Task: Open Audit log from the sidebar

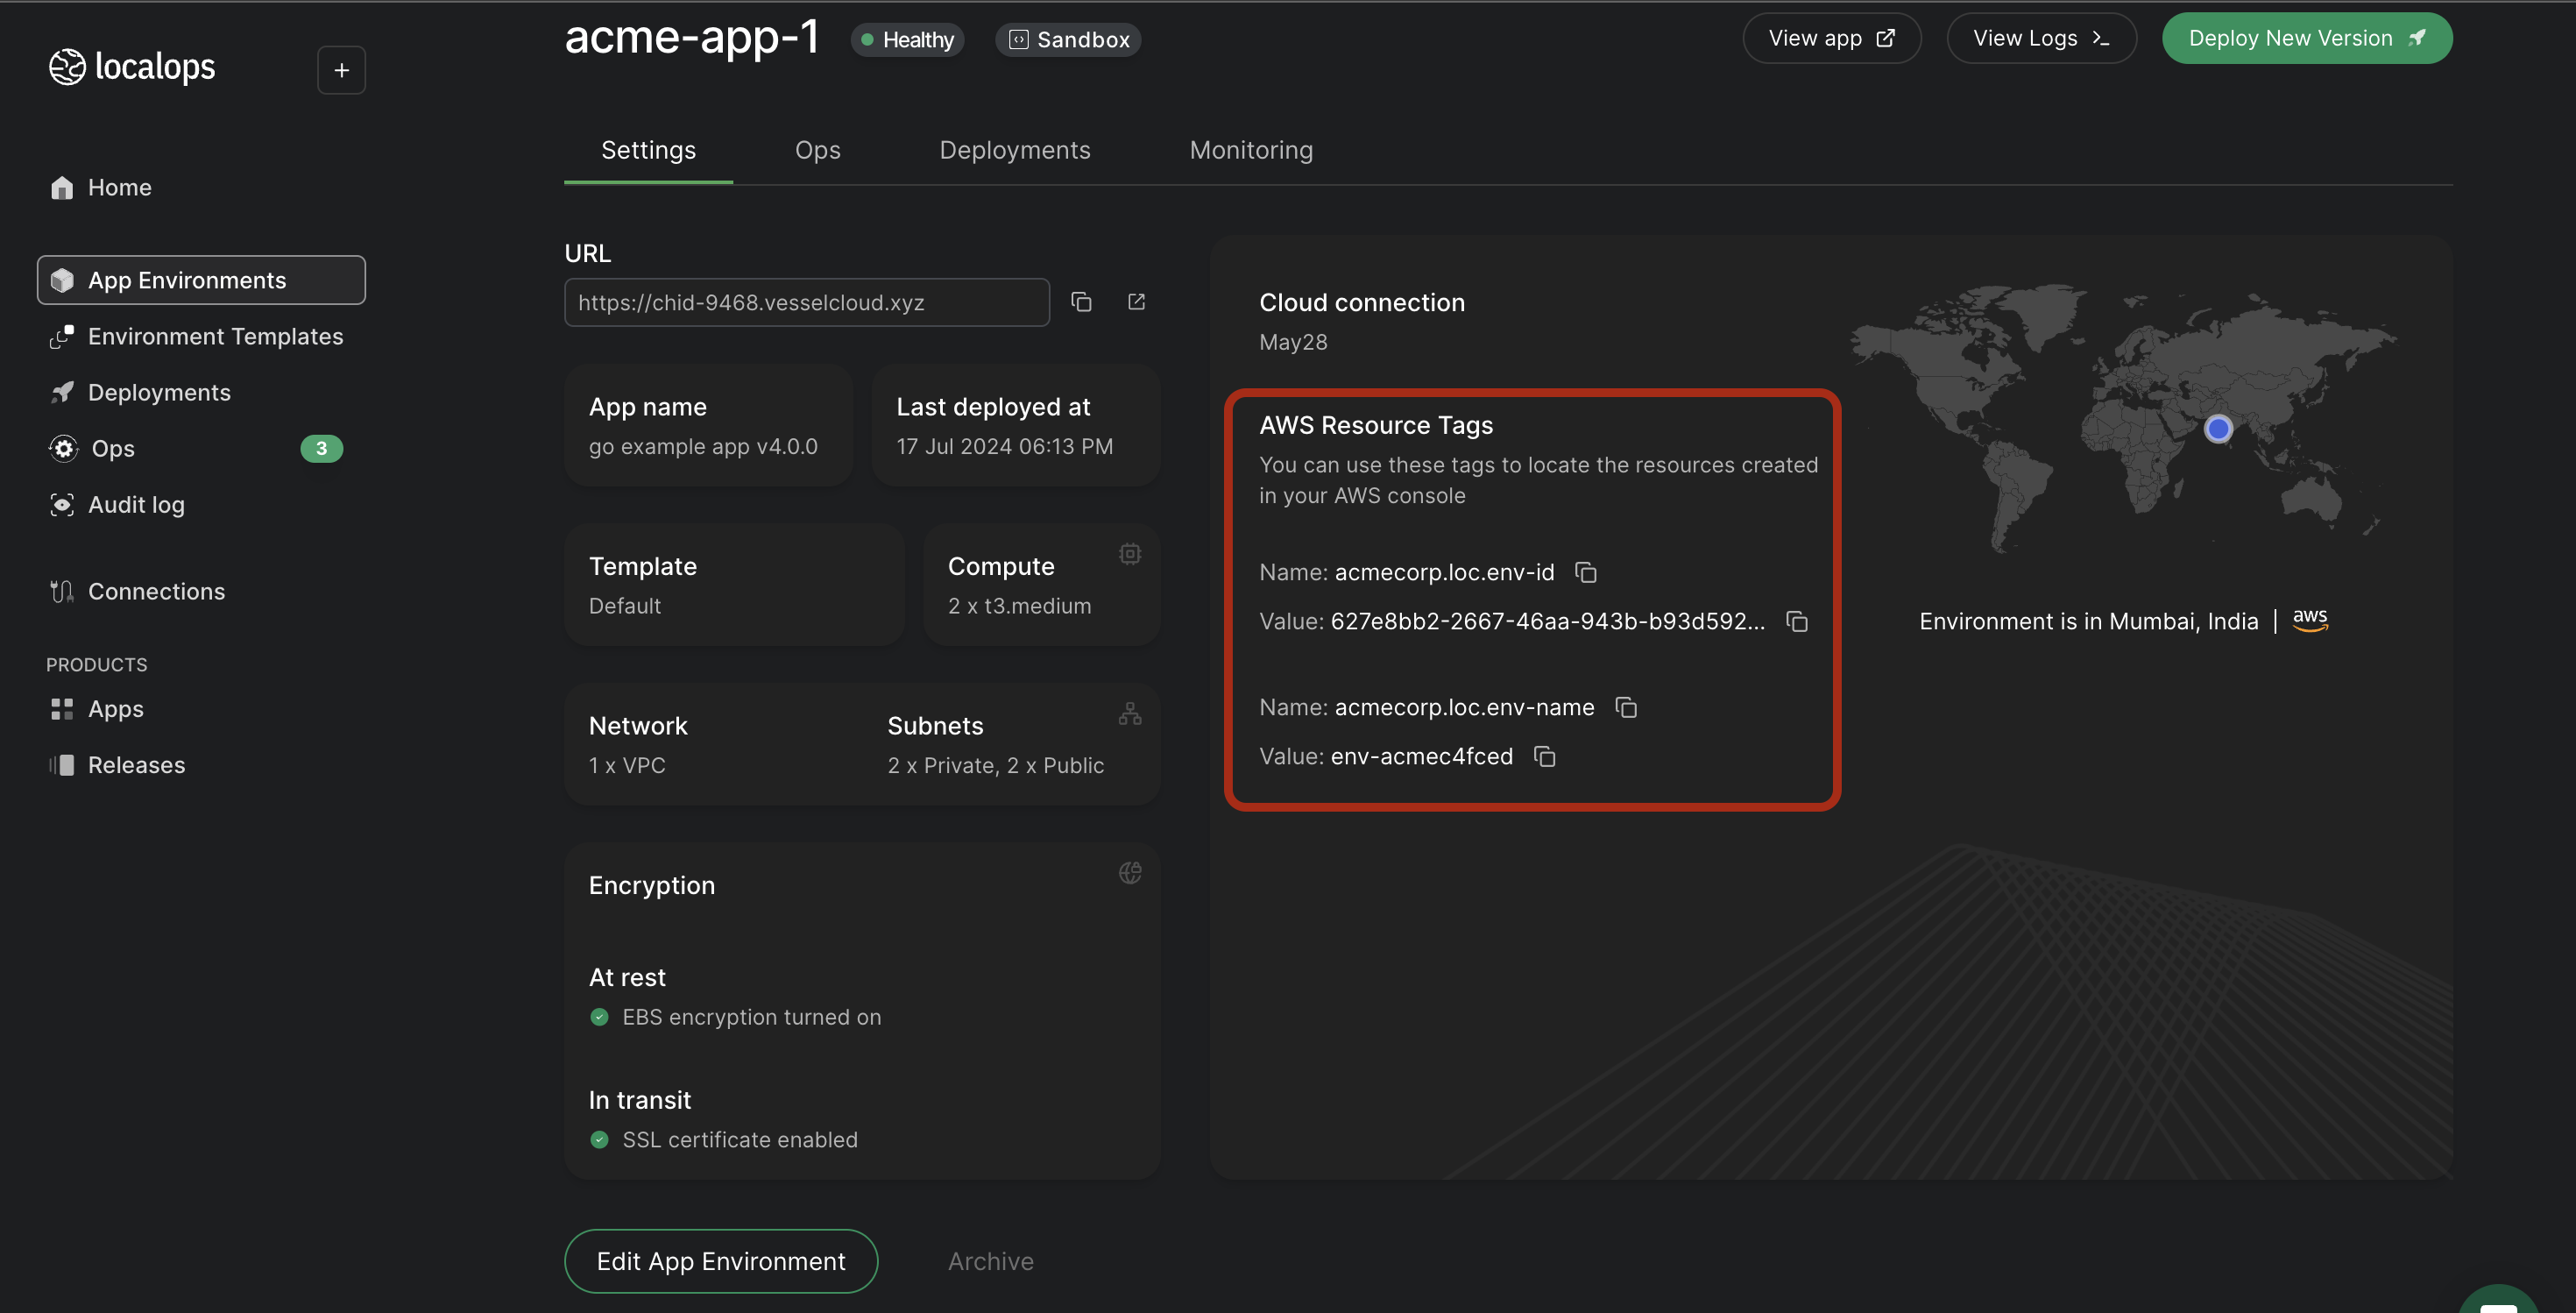Action: [136, 505]
